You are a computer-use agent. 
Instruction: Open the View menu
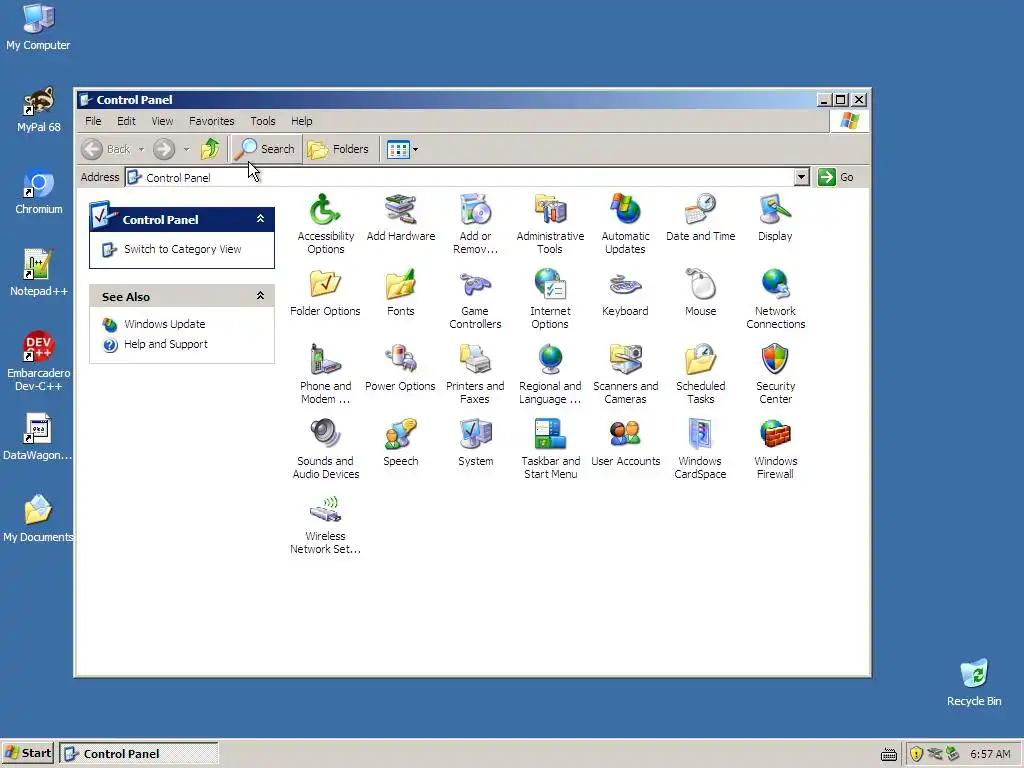coord(162,121)
